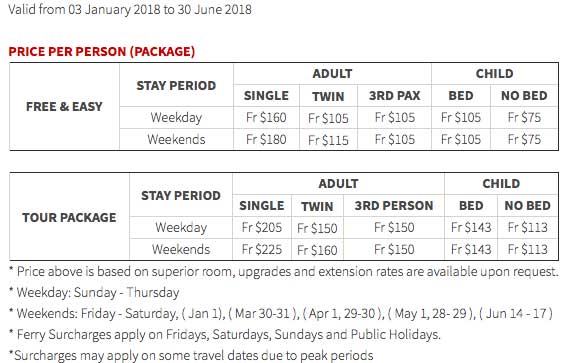Viewport: 571px width, 363px height.
Task: Click Tour Package weekends no bed Fr $113
Action: [528, 249]
